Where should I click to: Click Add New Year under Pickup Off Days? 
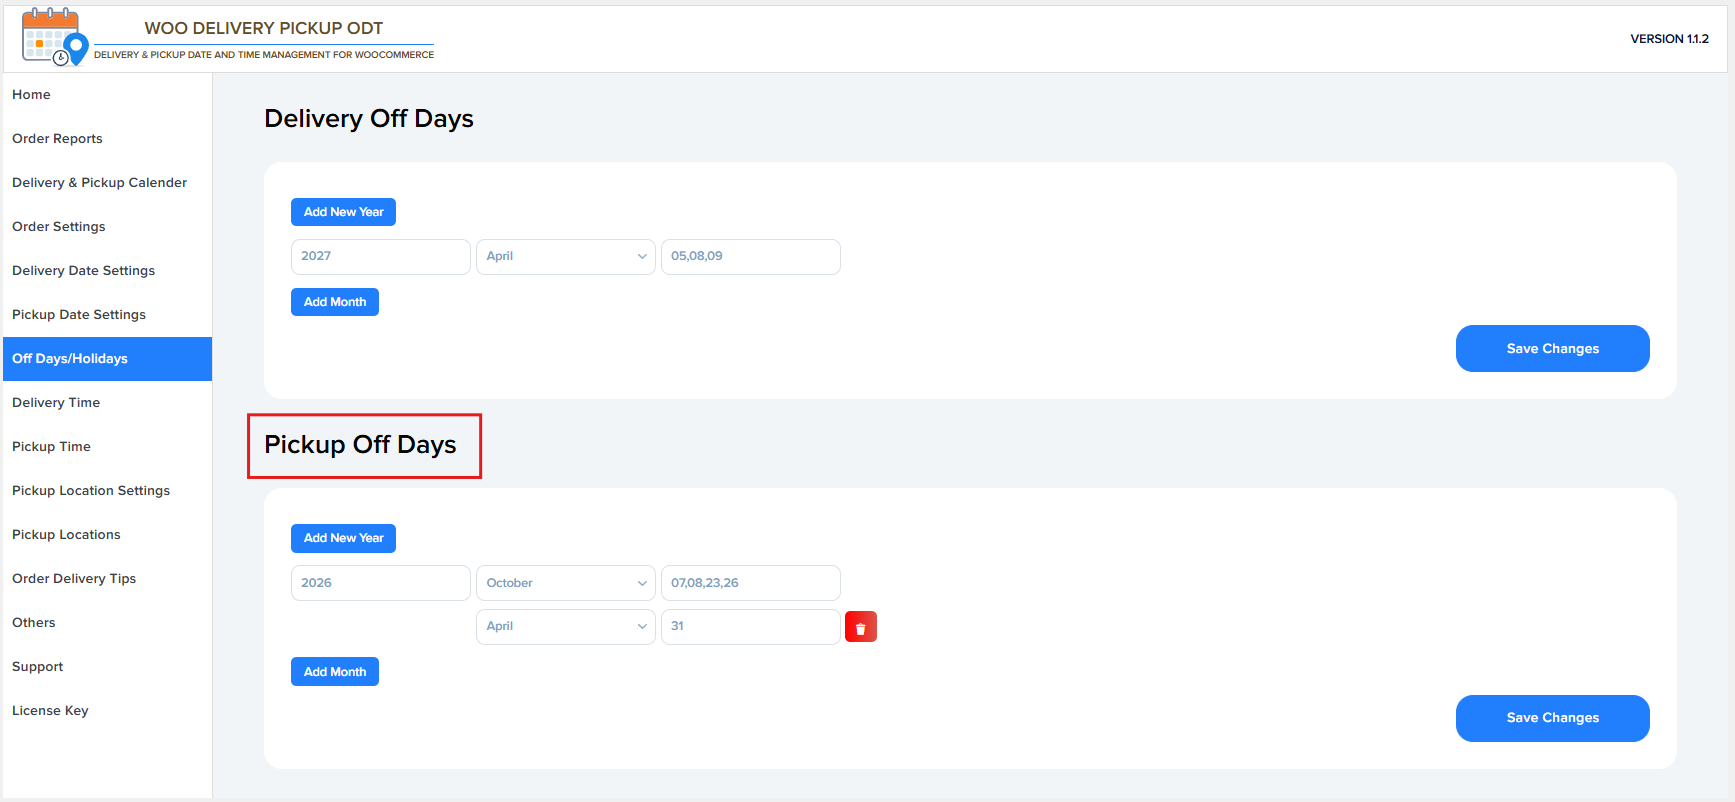click(x=343, y=538)
